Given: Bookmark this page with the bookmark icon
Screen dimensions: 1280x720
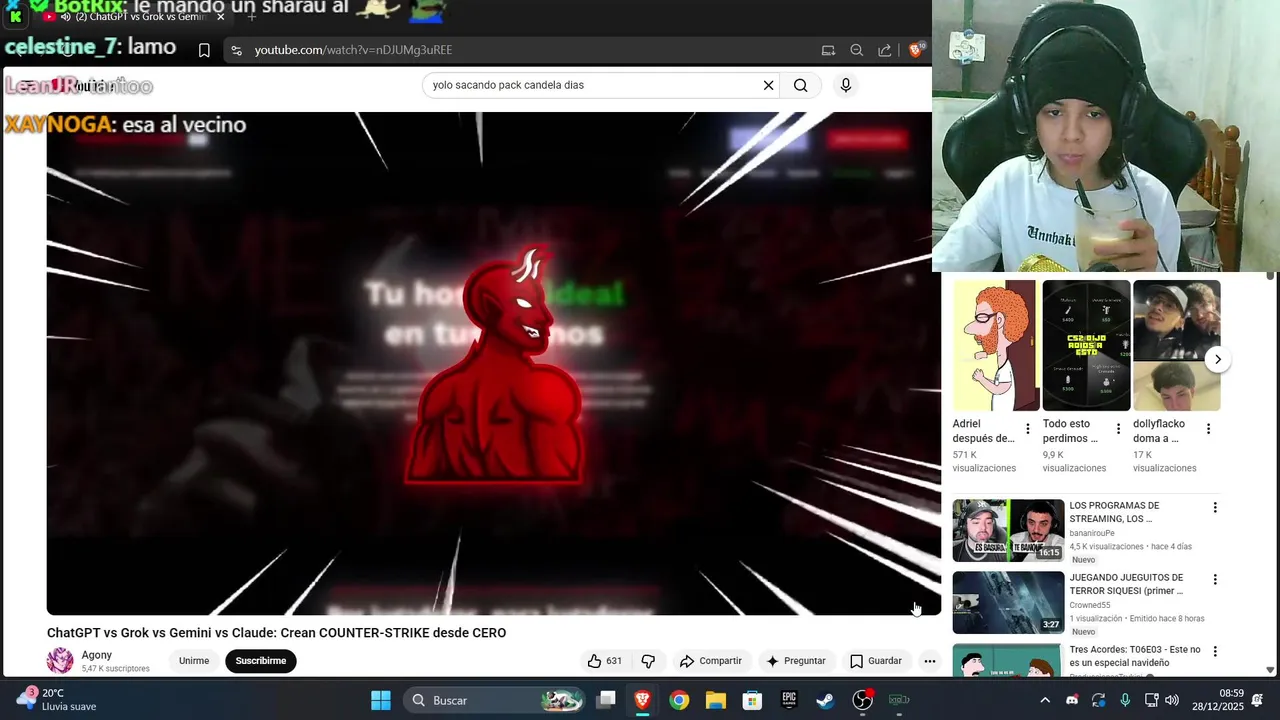Looking at the screenshot, I should [x=204, y=50].
